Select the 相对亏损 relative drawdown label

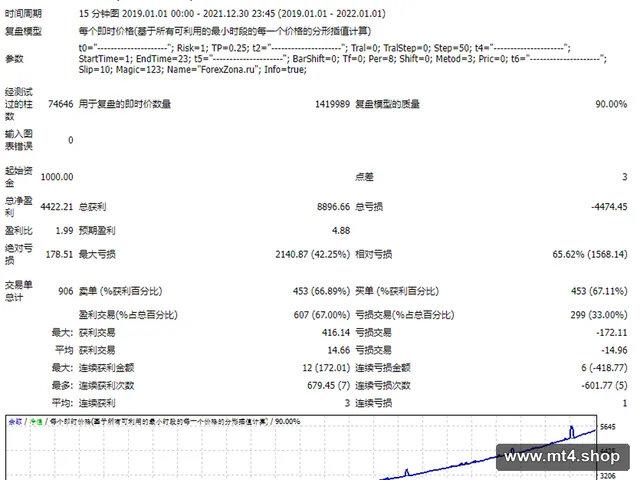tap(373, 254)
